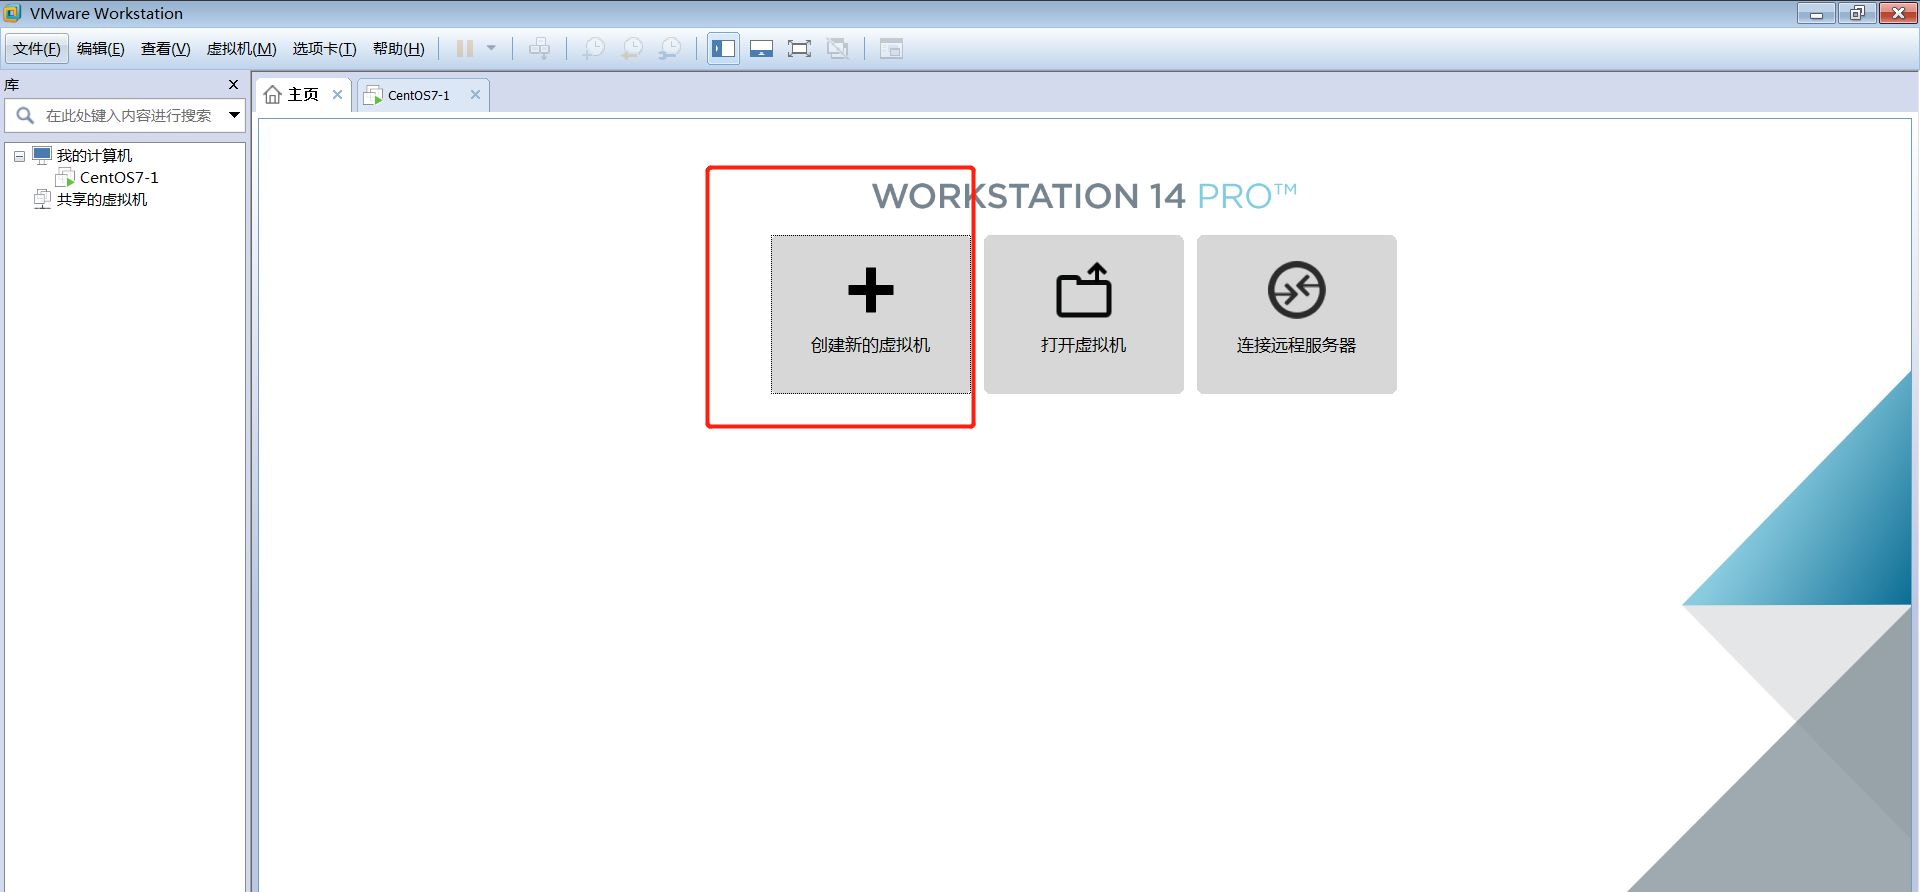The image size is (1920, 892).
Task: Click 连接远程服务器 button
Action: 1297,314
